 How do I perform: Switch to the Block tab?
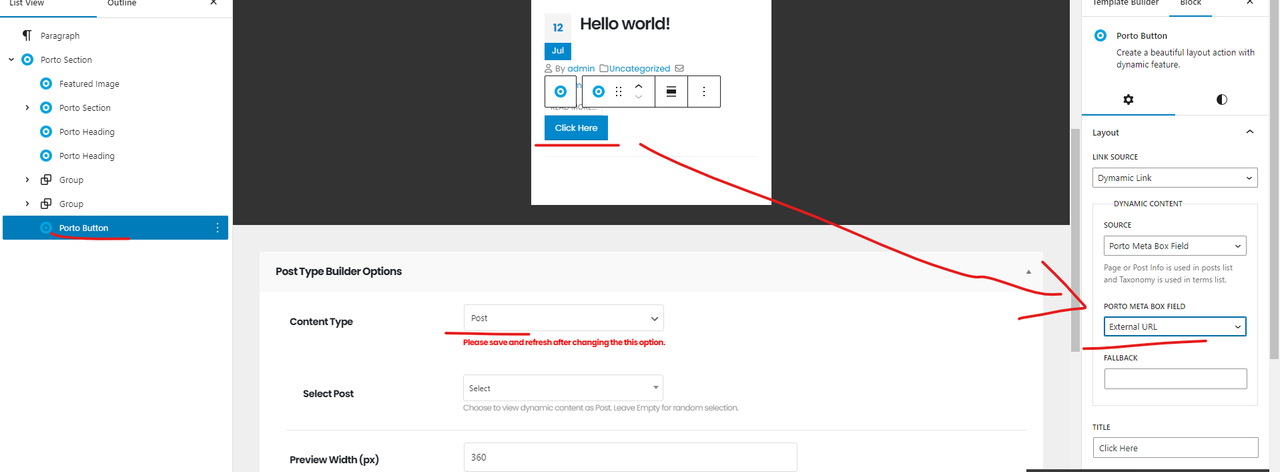coord(1191,4)
